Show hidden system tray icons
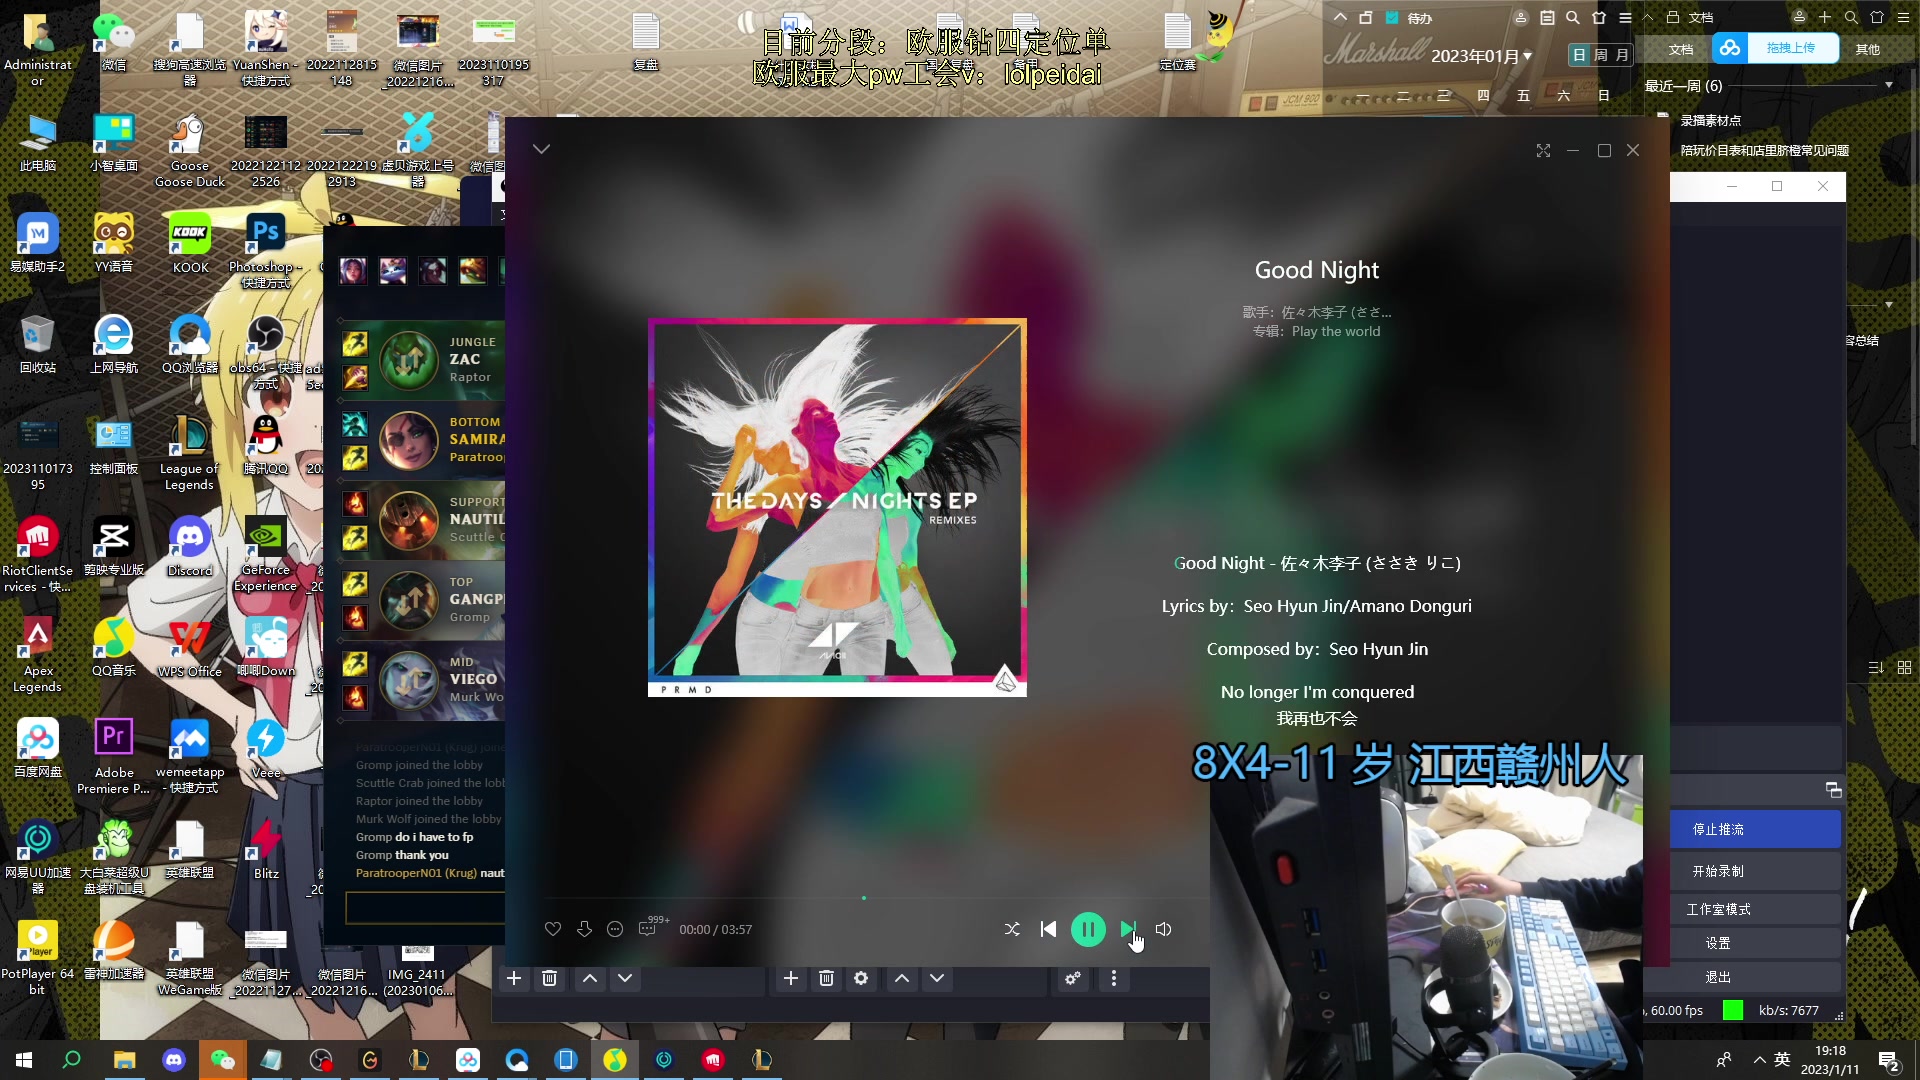 [1759, 1060]
